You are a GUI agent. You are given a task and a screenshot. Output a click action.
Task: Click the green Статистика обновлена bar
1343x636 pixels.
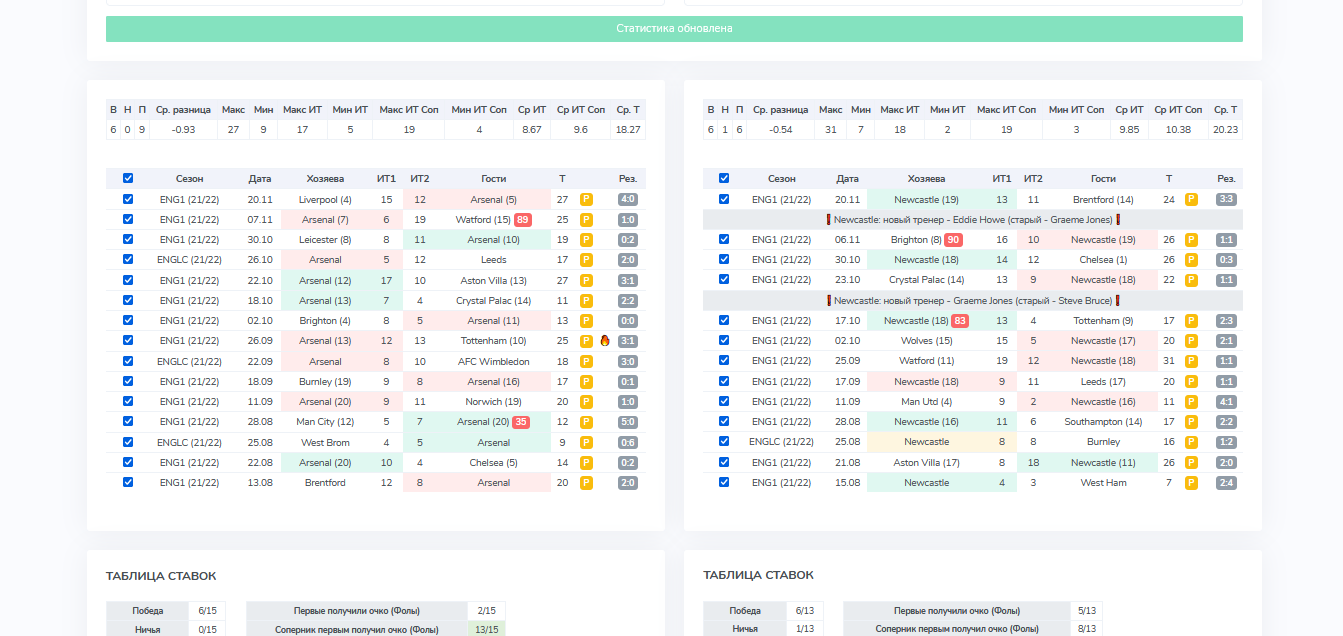point(674,29)
